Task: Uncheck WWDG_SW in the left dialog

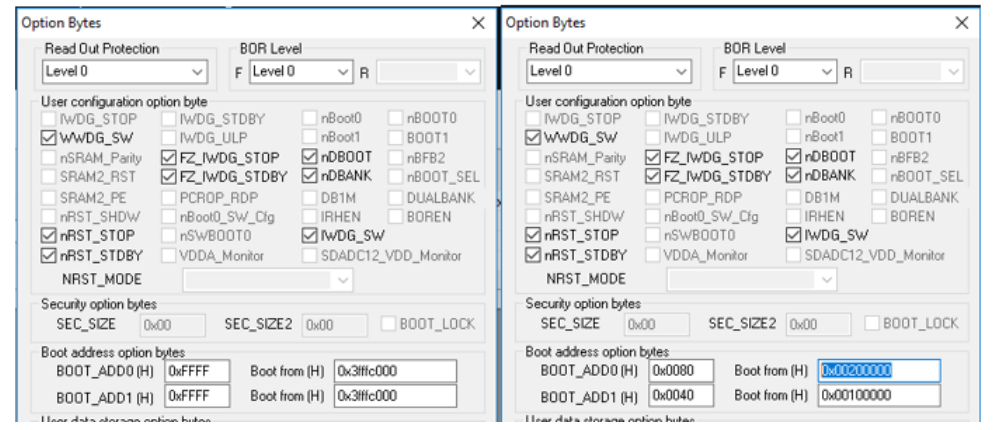Action: 50,138
